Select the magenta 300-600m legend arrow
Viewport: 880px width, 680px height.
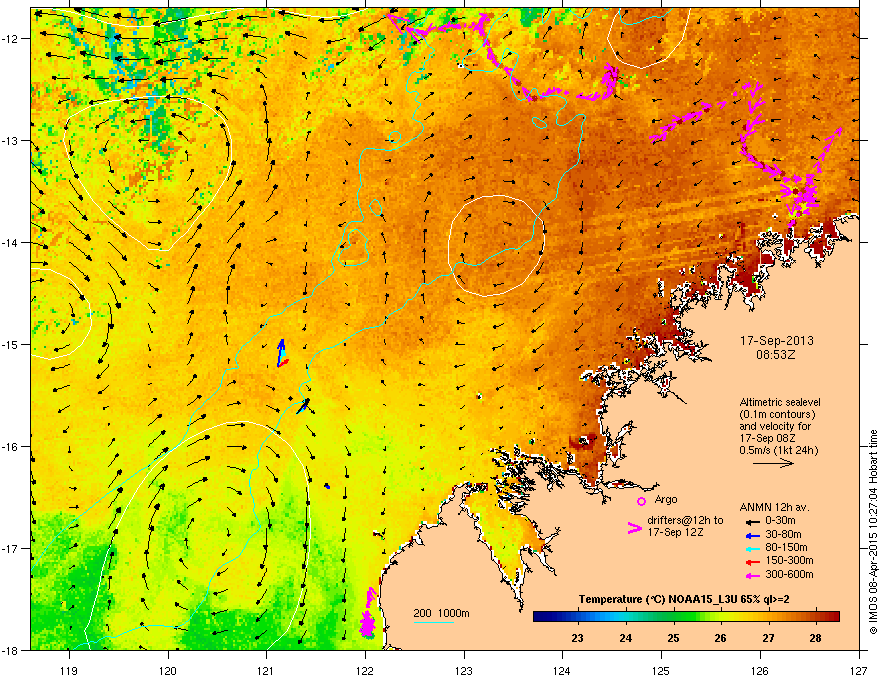[753, 575]
